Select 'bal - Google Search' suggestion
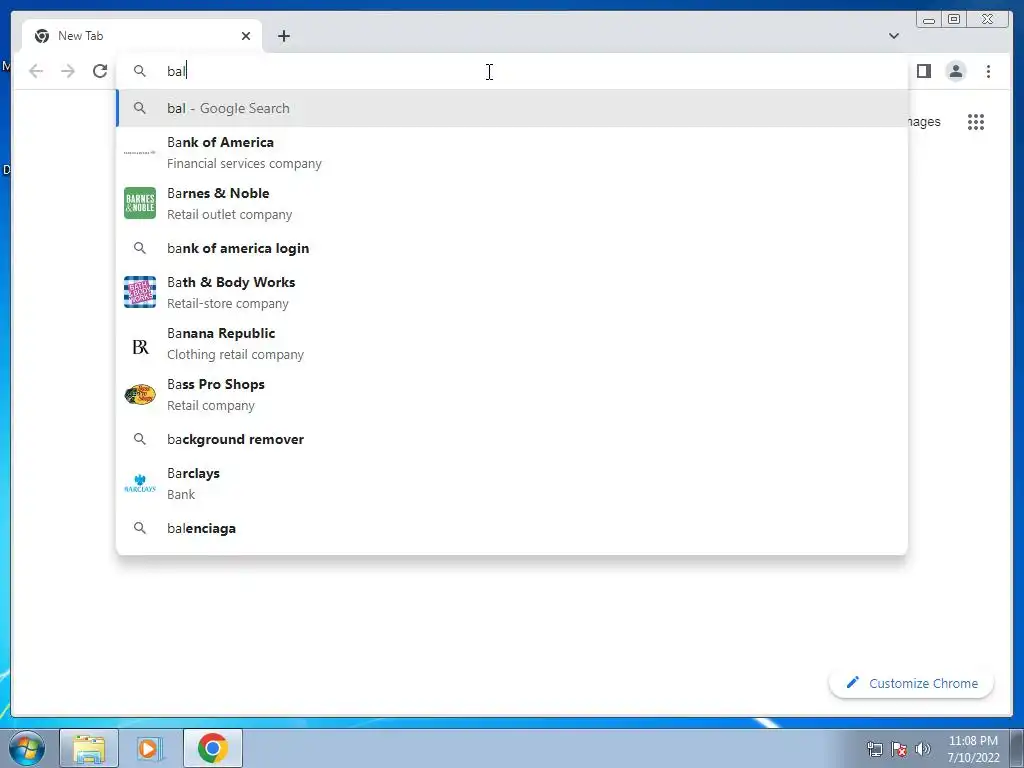1024x768 pixels. click(x=512, y=108)
